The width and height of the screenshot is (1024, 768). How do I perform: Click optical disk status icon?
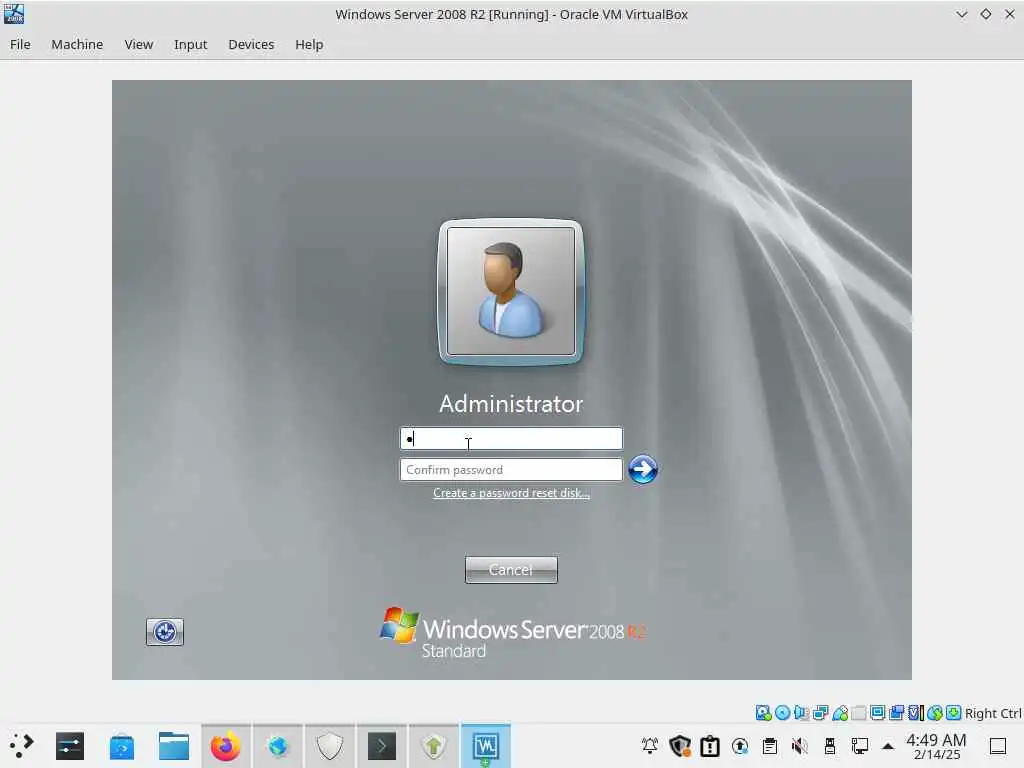782,712
